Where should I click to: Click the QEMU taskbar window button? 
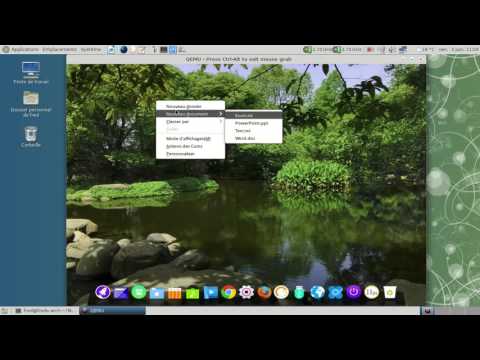[113, 310]
